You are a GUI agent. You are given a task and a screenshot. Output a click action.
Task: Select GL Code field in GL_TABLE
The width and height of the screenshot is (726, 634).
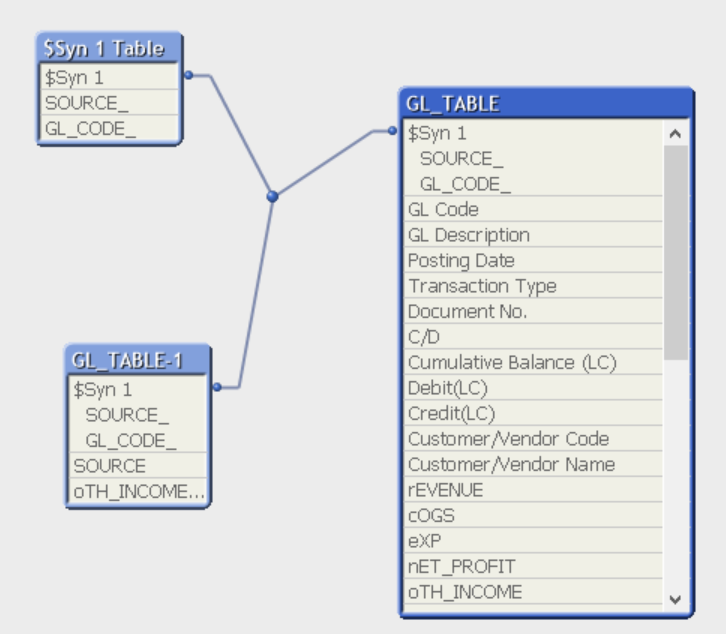click(533, 209)
